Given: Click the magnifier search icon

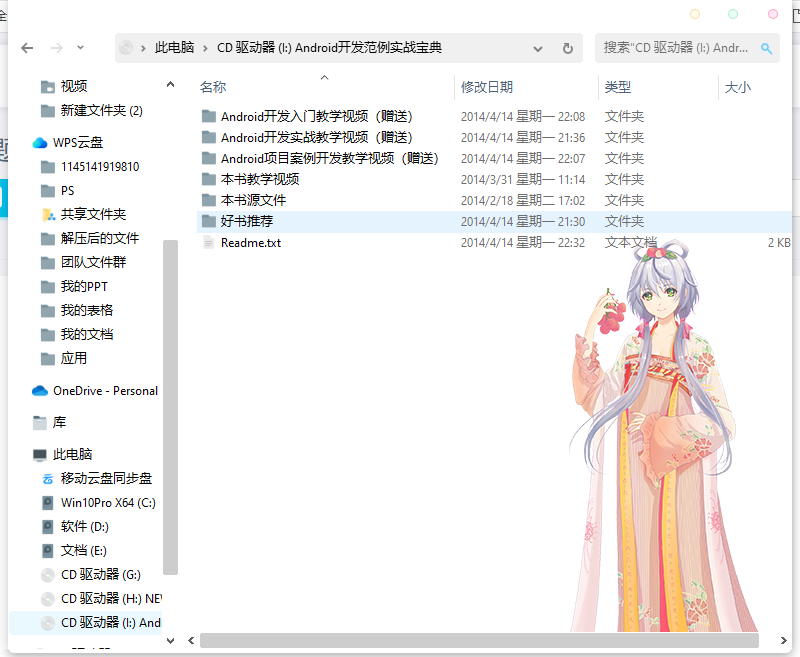Looking at the screenshot, I should click(x=766, y=48).
